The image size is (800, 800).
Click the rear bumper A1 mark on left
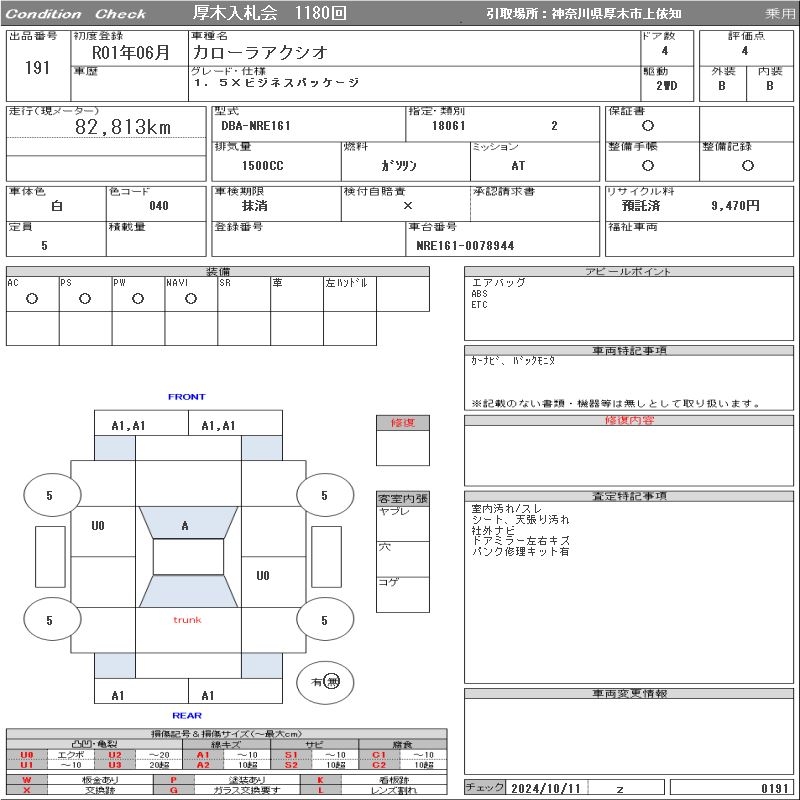pos(118,695)
